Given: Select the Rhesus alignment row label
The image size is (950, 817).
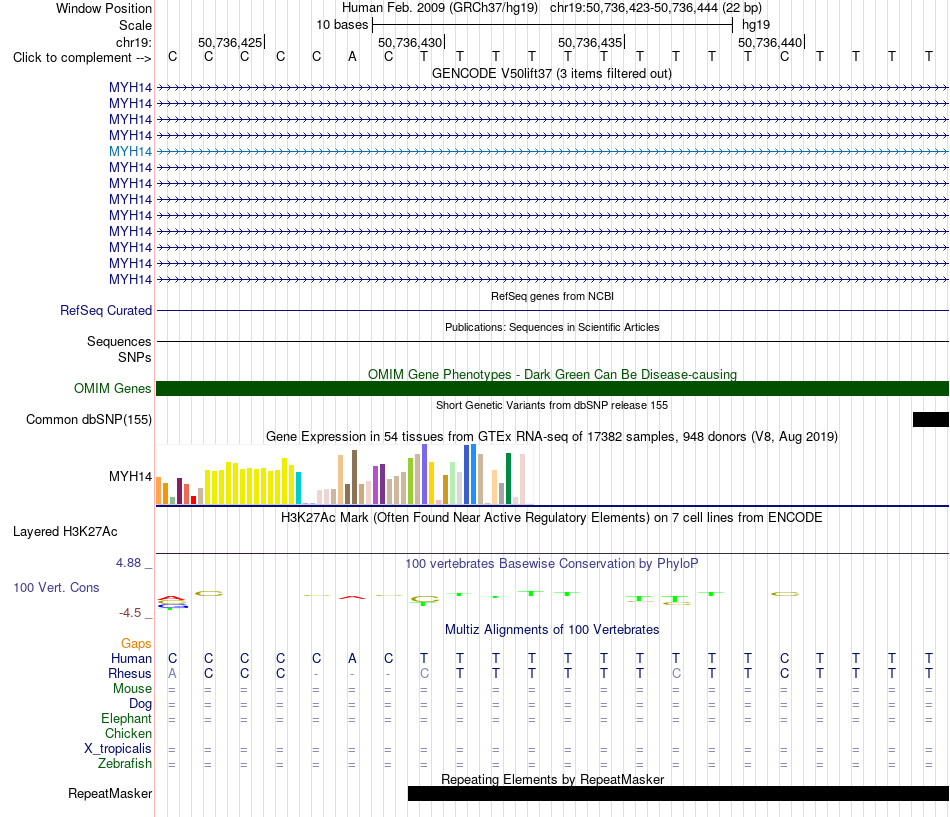Looking at the screenshot, I should (130, 673).
